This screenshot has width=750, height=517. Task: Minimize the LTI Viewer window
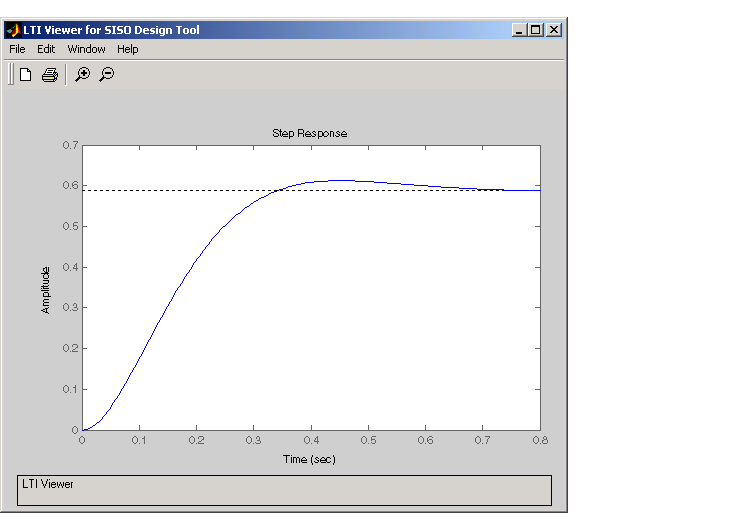pos(520,30)
